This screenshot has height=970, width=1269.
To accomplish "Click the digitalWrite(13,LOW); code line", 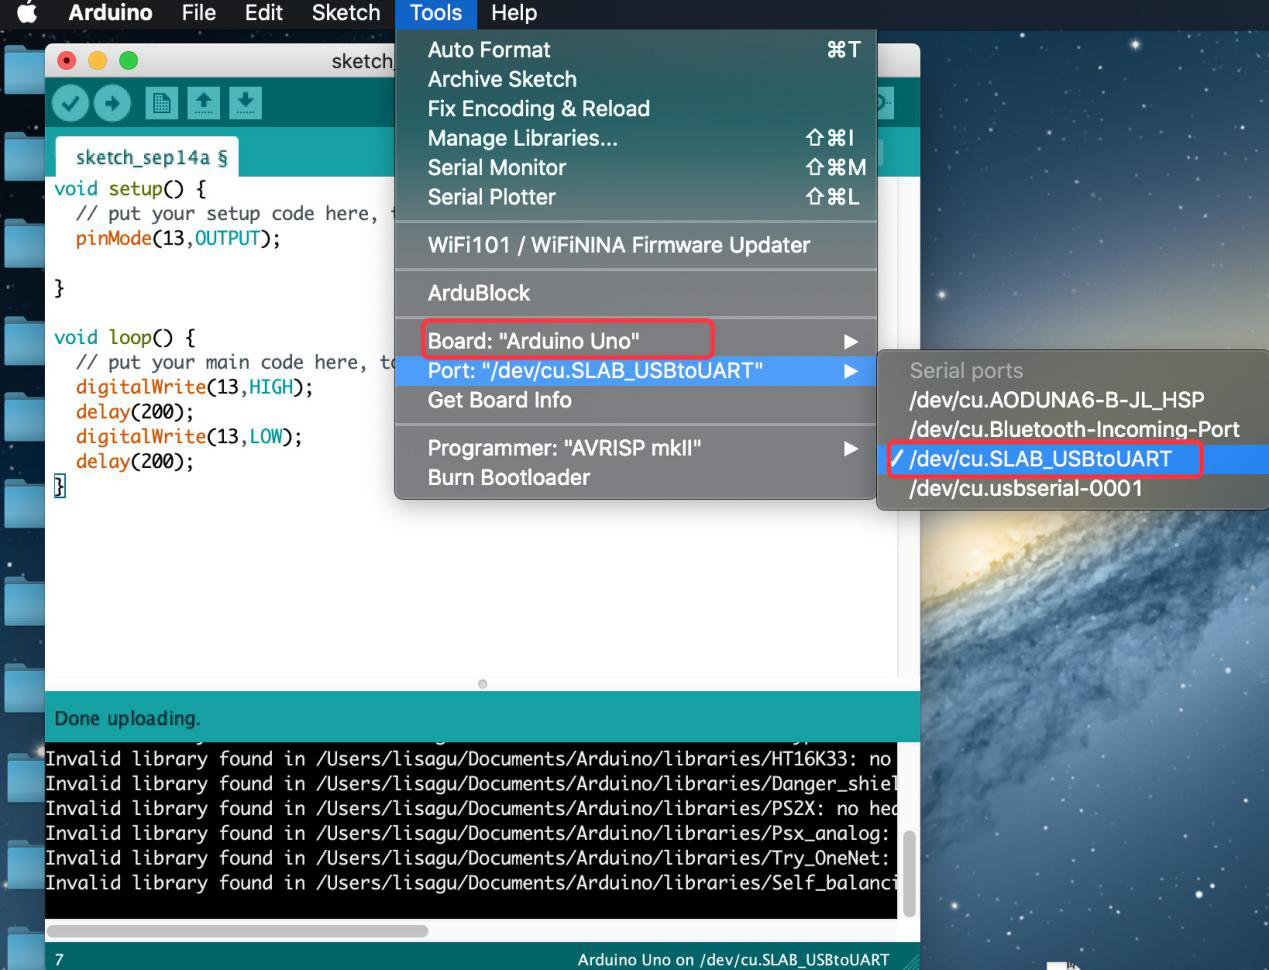I will pyautogui.click(x=189, y=437).
